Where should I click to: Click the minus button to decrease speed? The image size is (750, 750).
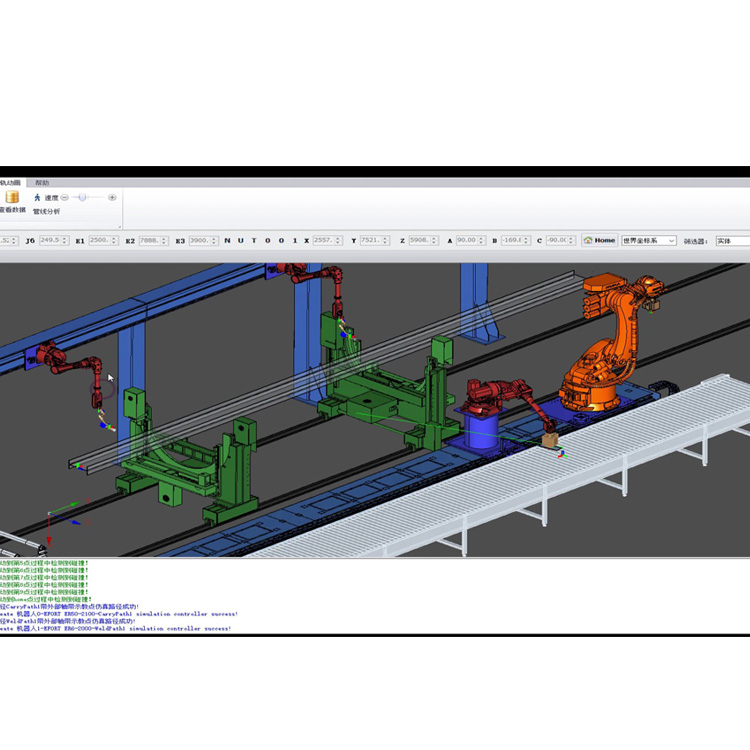[x=65, y=198]
